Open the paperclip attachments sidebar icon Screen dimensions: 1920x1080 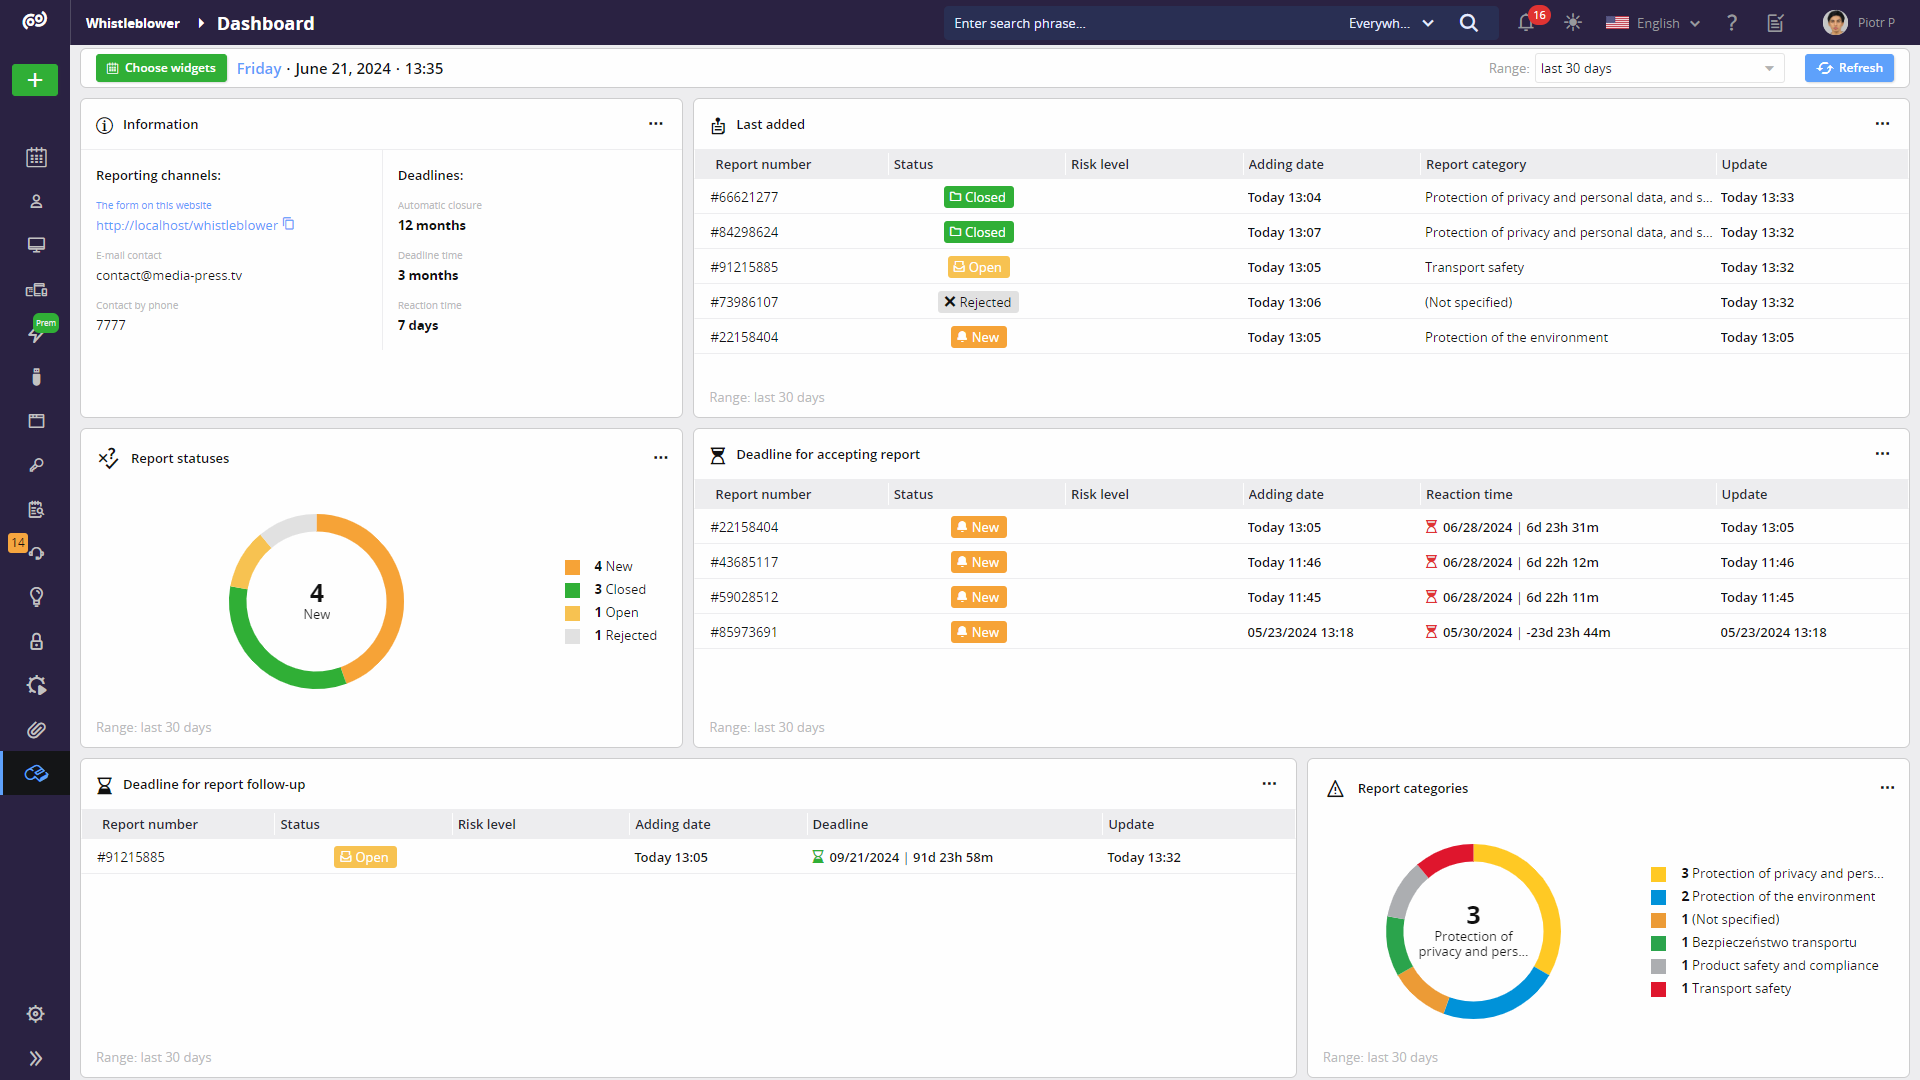tap(36, 730)
